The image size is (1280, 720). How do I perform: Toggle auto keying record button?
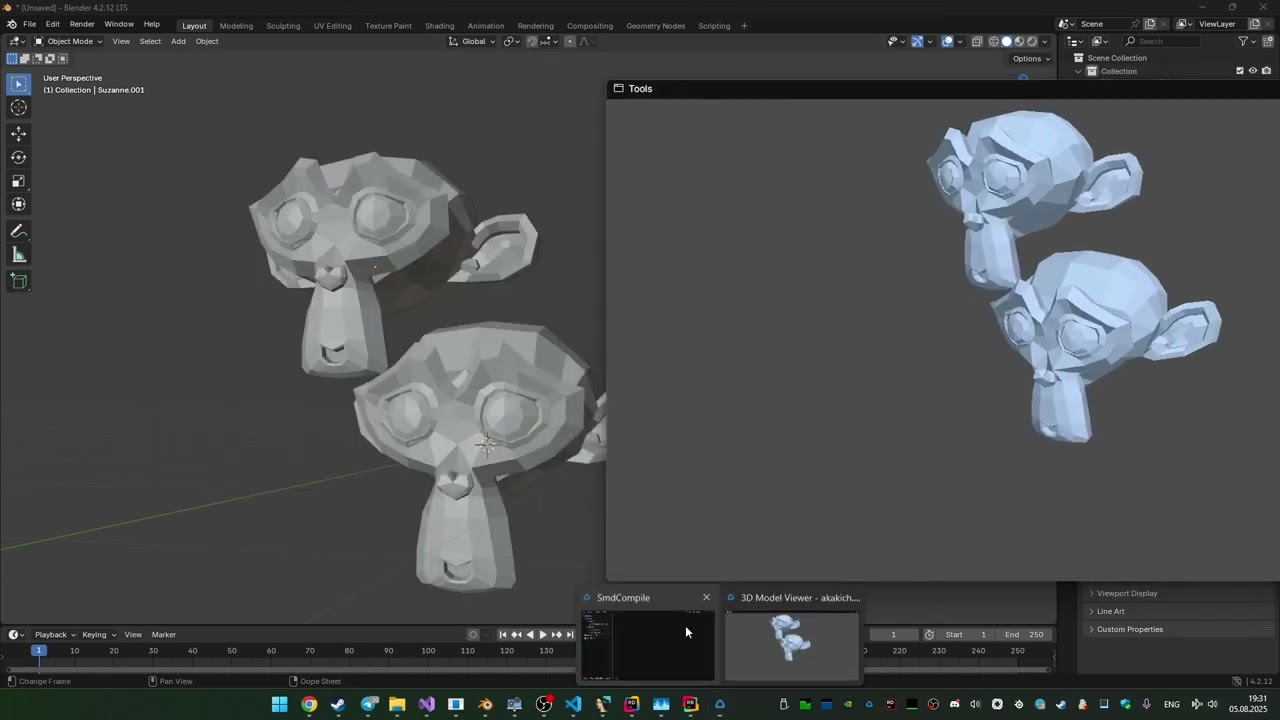[474, 634]
